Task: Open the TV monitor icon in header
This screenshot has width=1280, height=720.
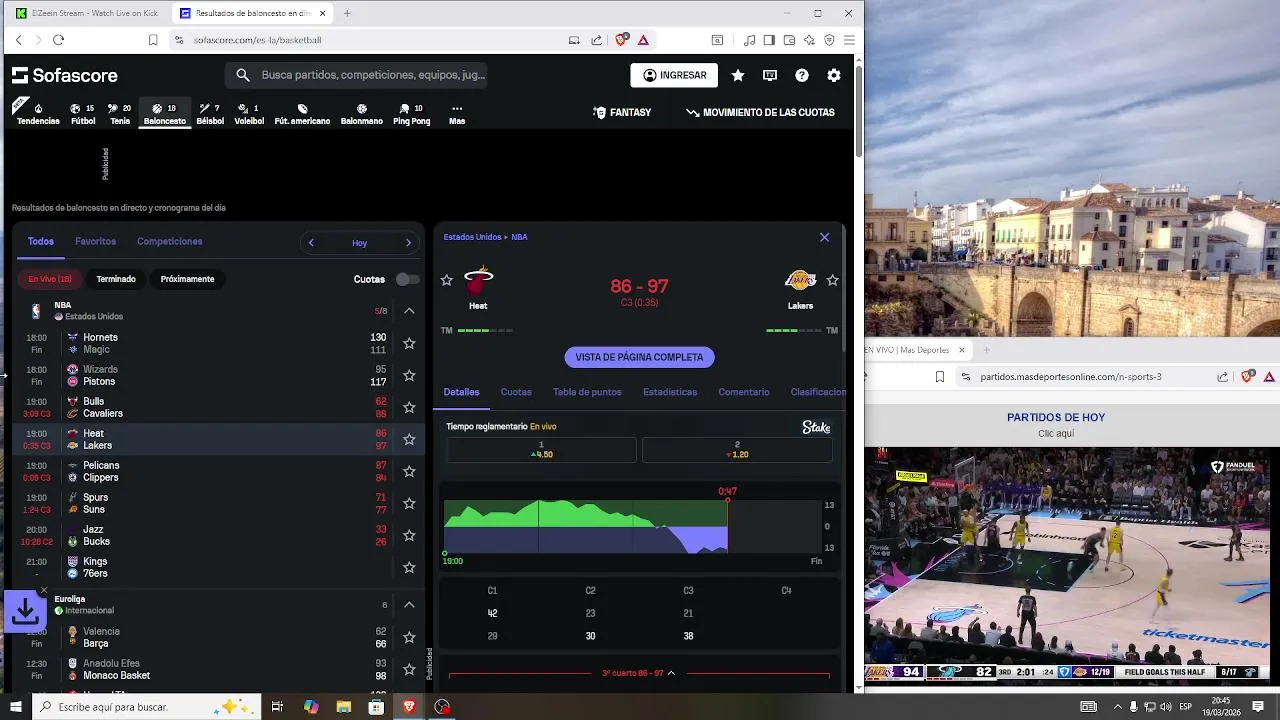Action: coord(770,75)
